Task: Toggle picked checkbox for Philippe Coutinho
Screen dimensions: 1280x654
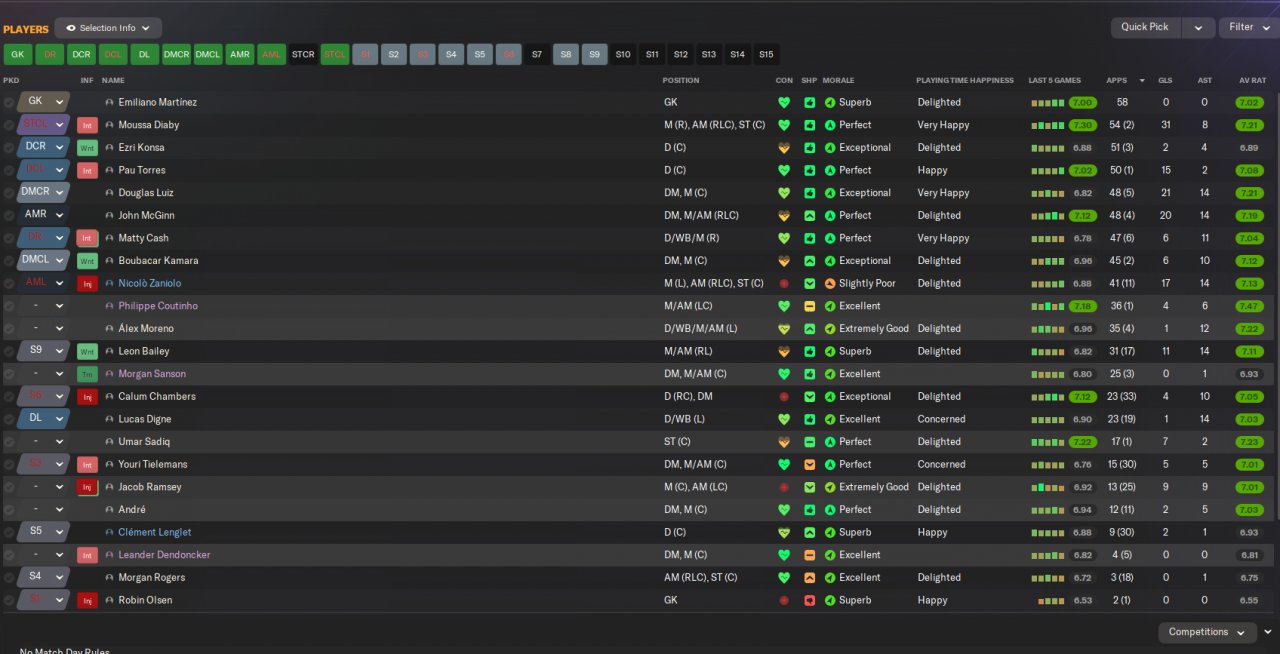Action: coord(9,306)
